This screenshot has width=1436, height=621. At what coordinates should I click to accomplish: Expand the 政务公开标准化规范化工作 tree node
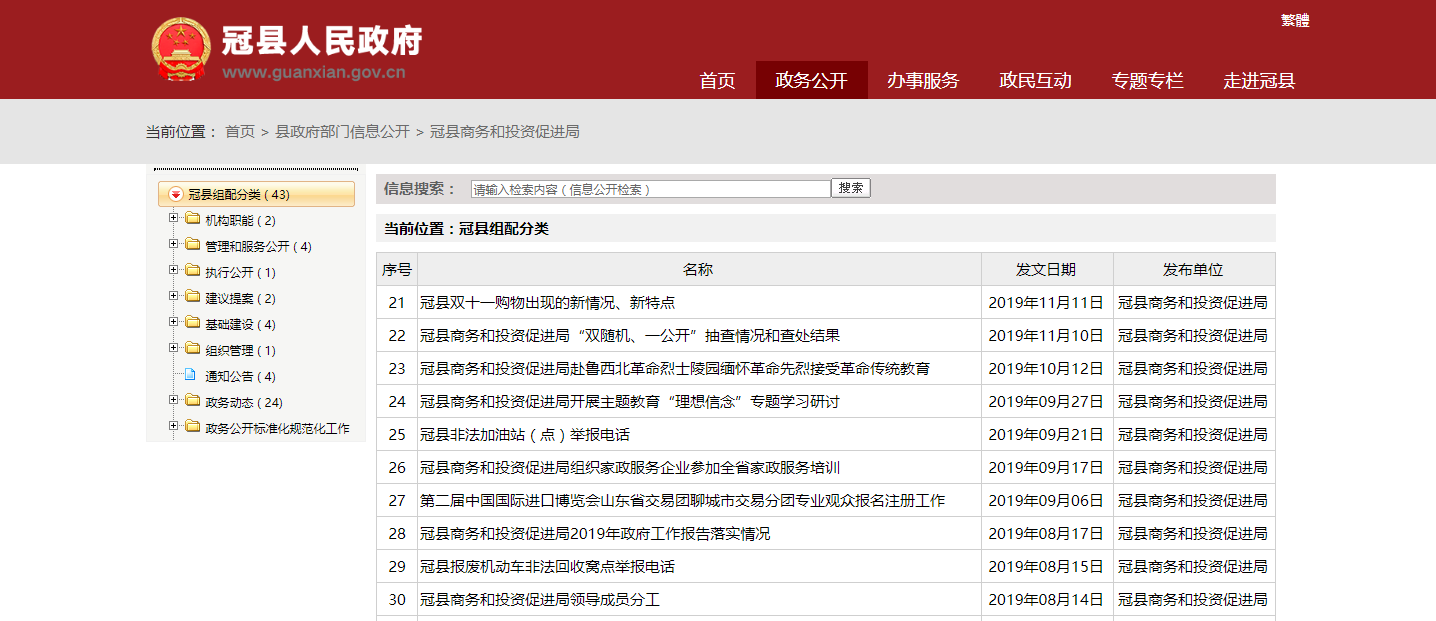click(174, 427)
